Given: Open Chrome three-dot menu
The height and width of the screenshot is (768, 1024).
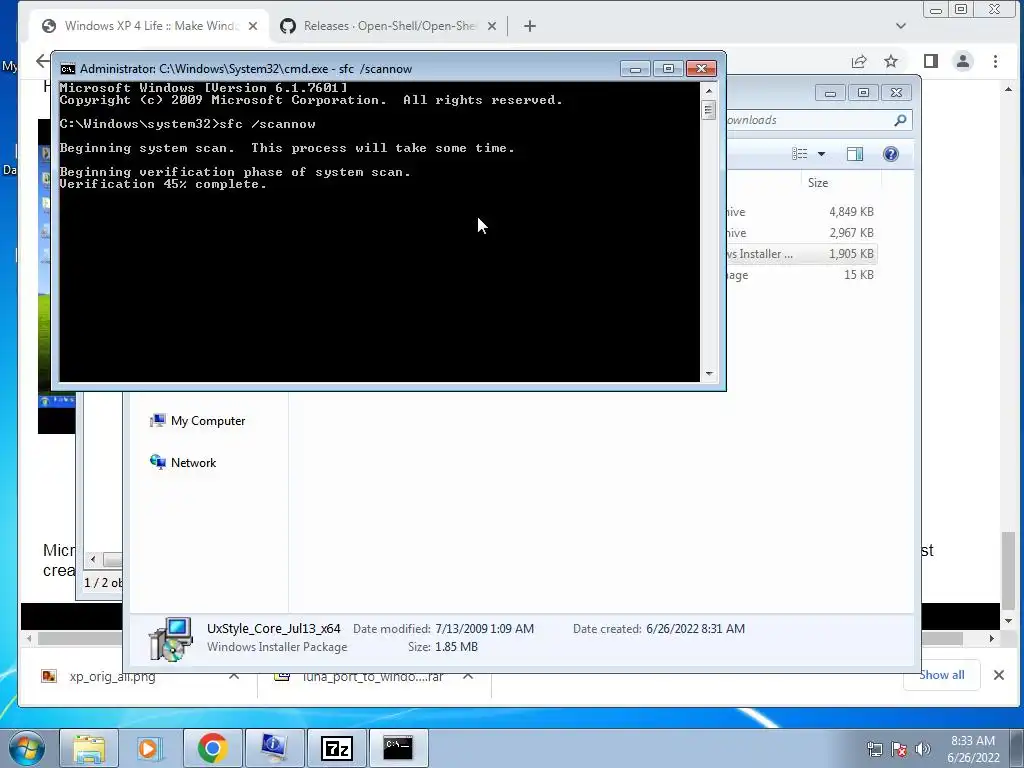Looking at the screenshot, I should pyautogui.click(x=995, y=61).
